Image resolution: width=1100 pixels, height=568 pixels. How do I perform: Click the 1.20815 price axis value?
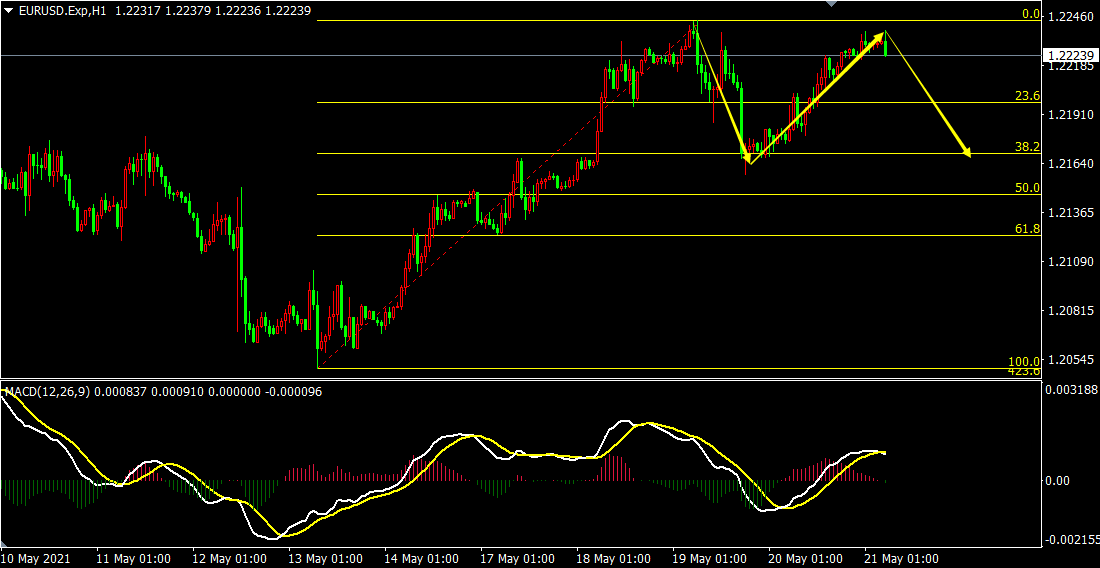1071,311
